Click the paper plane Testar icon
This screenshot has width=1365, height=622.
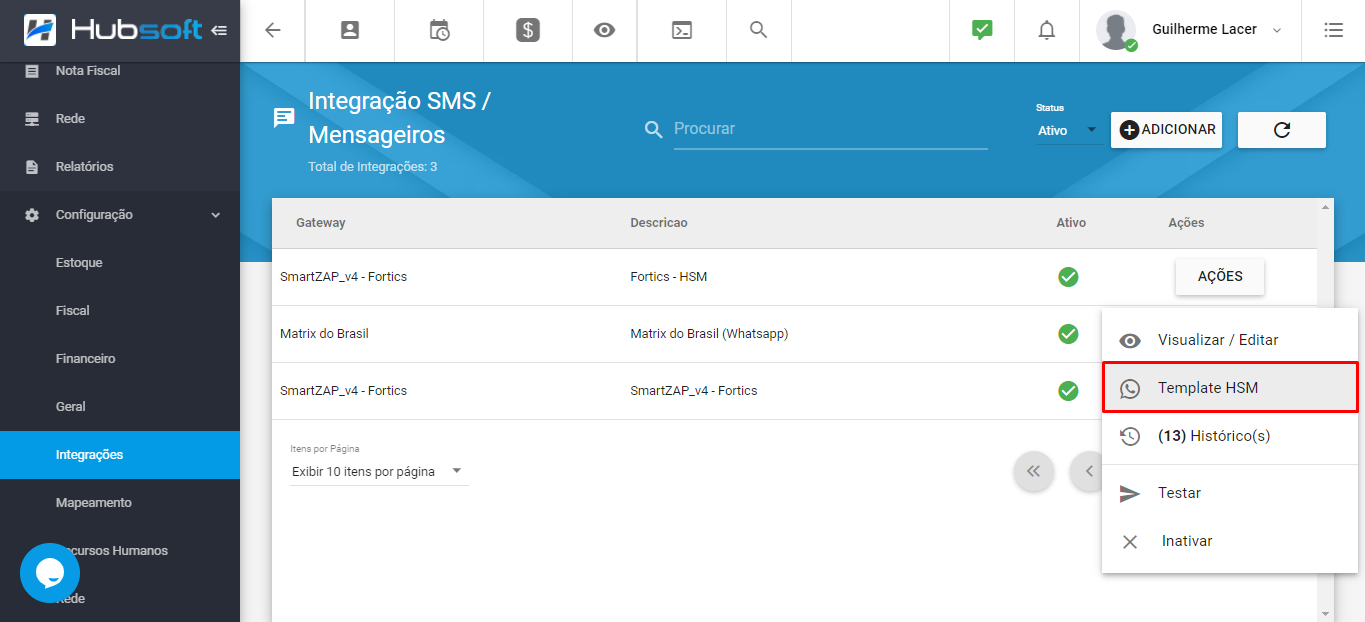[x=1130, y=493]
